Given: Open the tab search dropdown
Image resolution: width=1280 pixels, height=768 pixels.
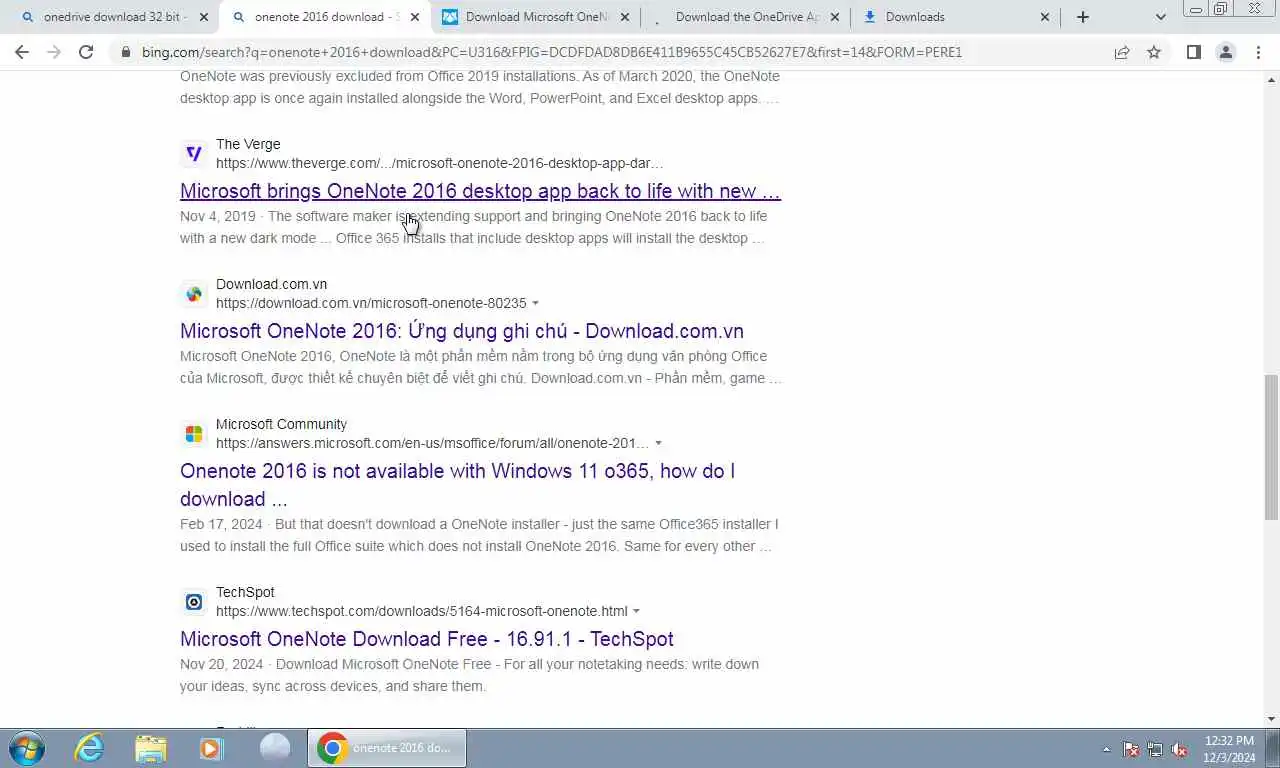Looking at the screenshot, I should pos(1160,17).
